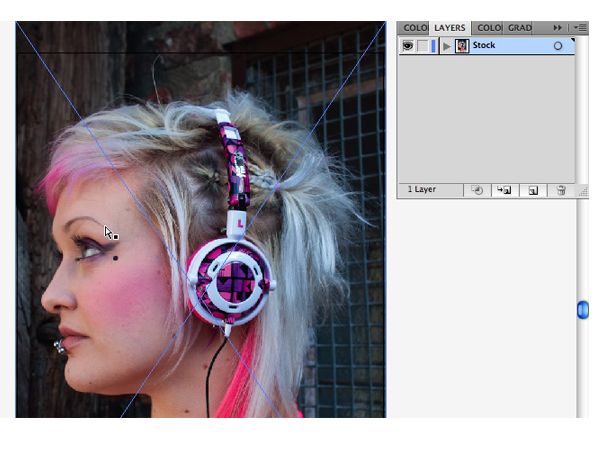Click the Stock layer target circle
Viewport: 600px width, 467px height.
coord(558,46)
